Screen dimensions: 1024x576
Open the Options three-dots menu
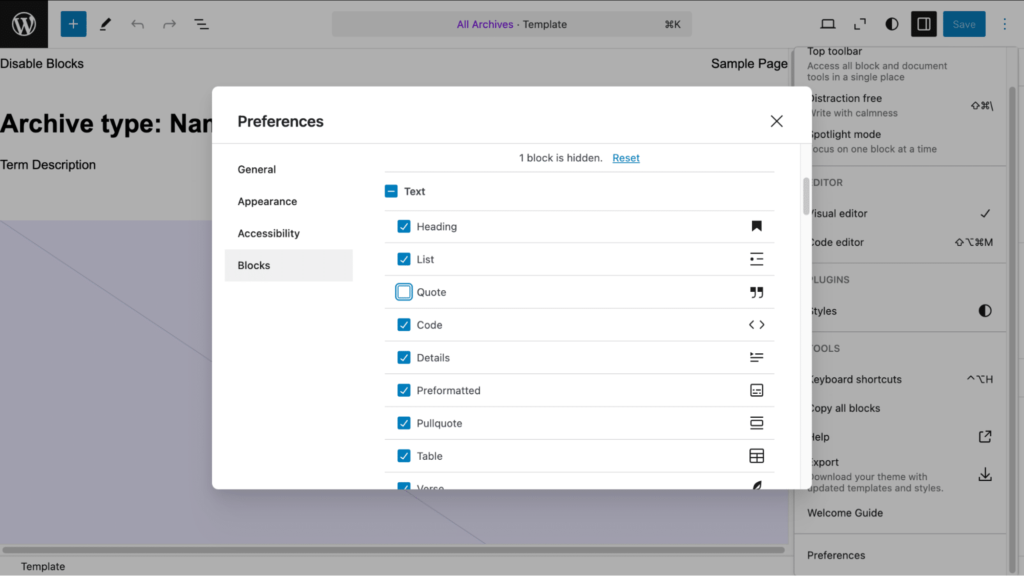tap(1005, 24)
